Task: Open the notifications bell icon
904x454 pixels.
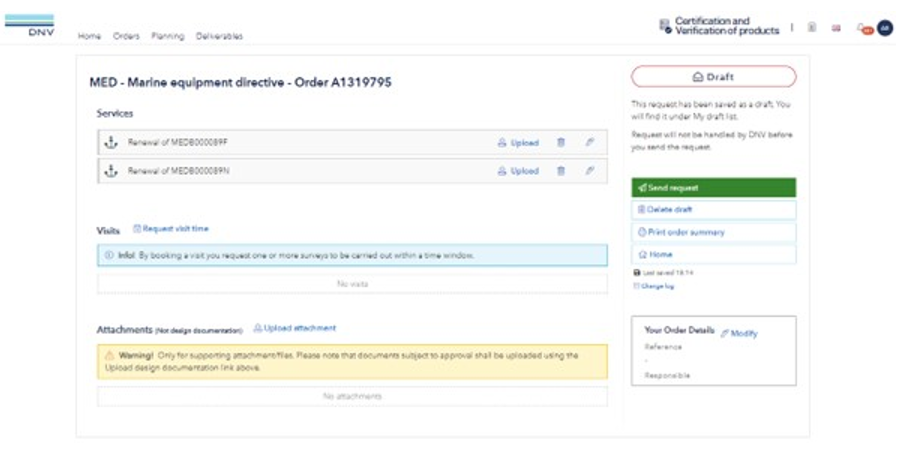Action: (863, 28)
